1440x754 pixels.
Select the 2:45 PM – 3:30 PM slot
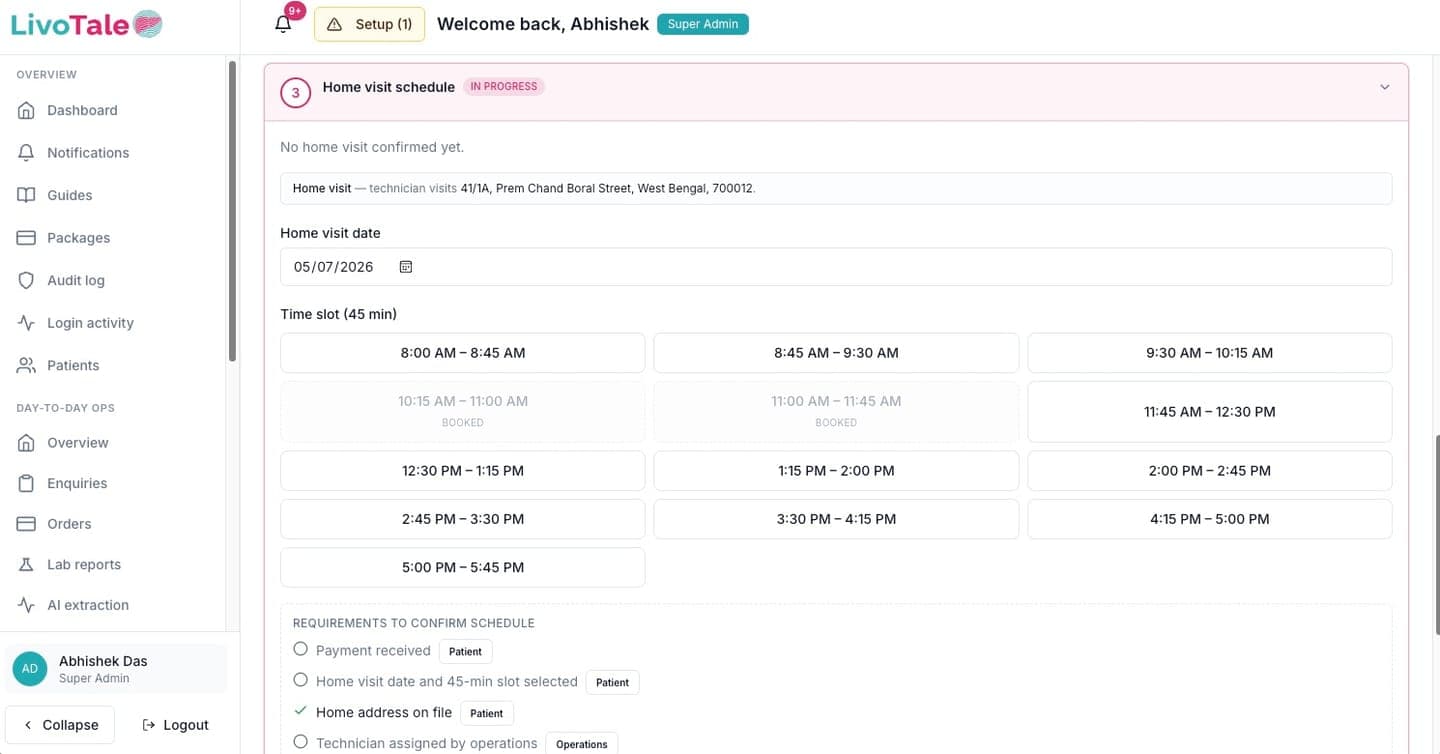(x=463, y=519)
